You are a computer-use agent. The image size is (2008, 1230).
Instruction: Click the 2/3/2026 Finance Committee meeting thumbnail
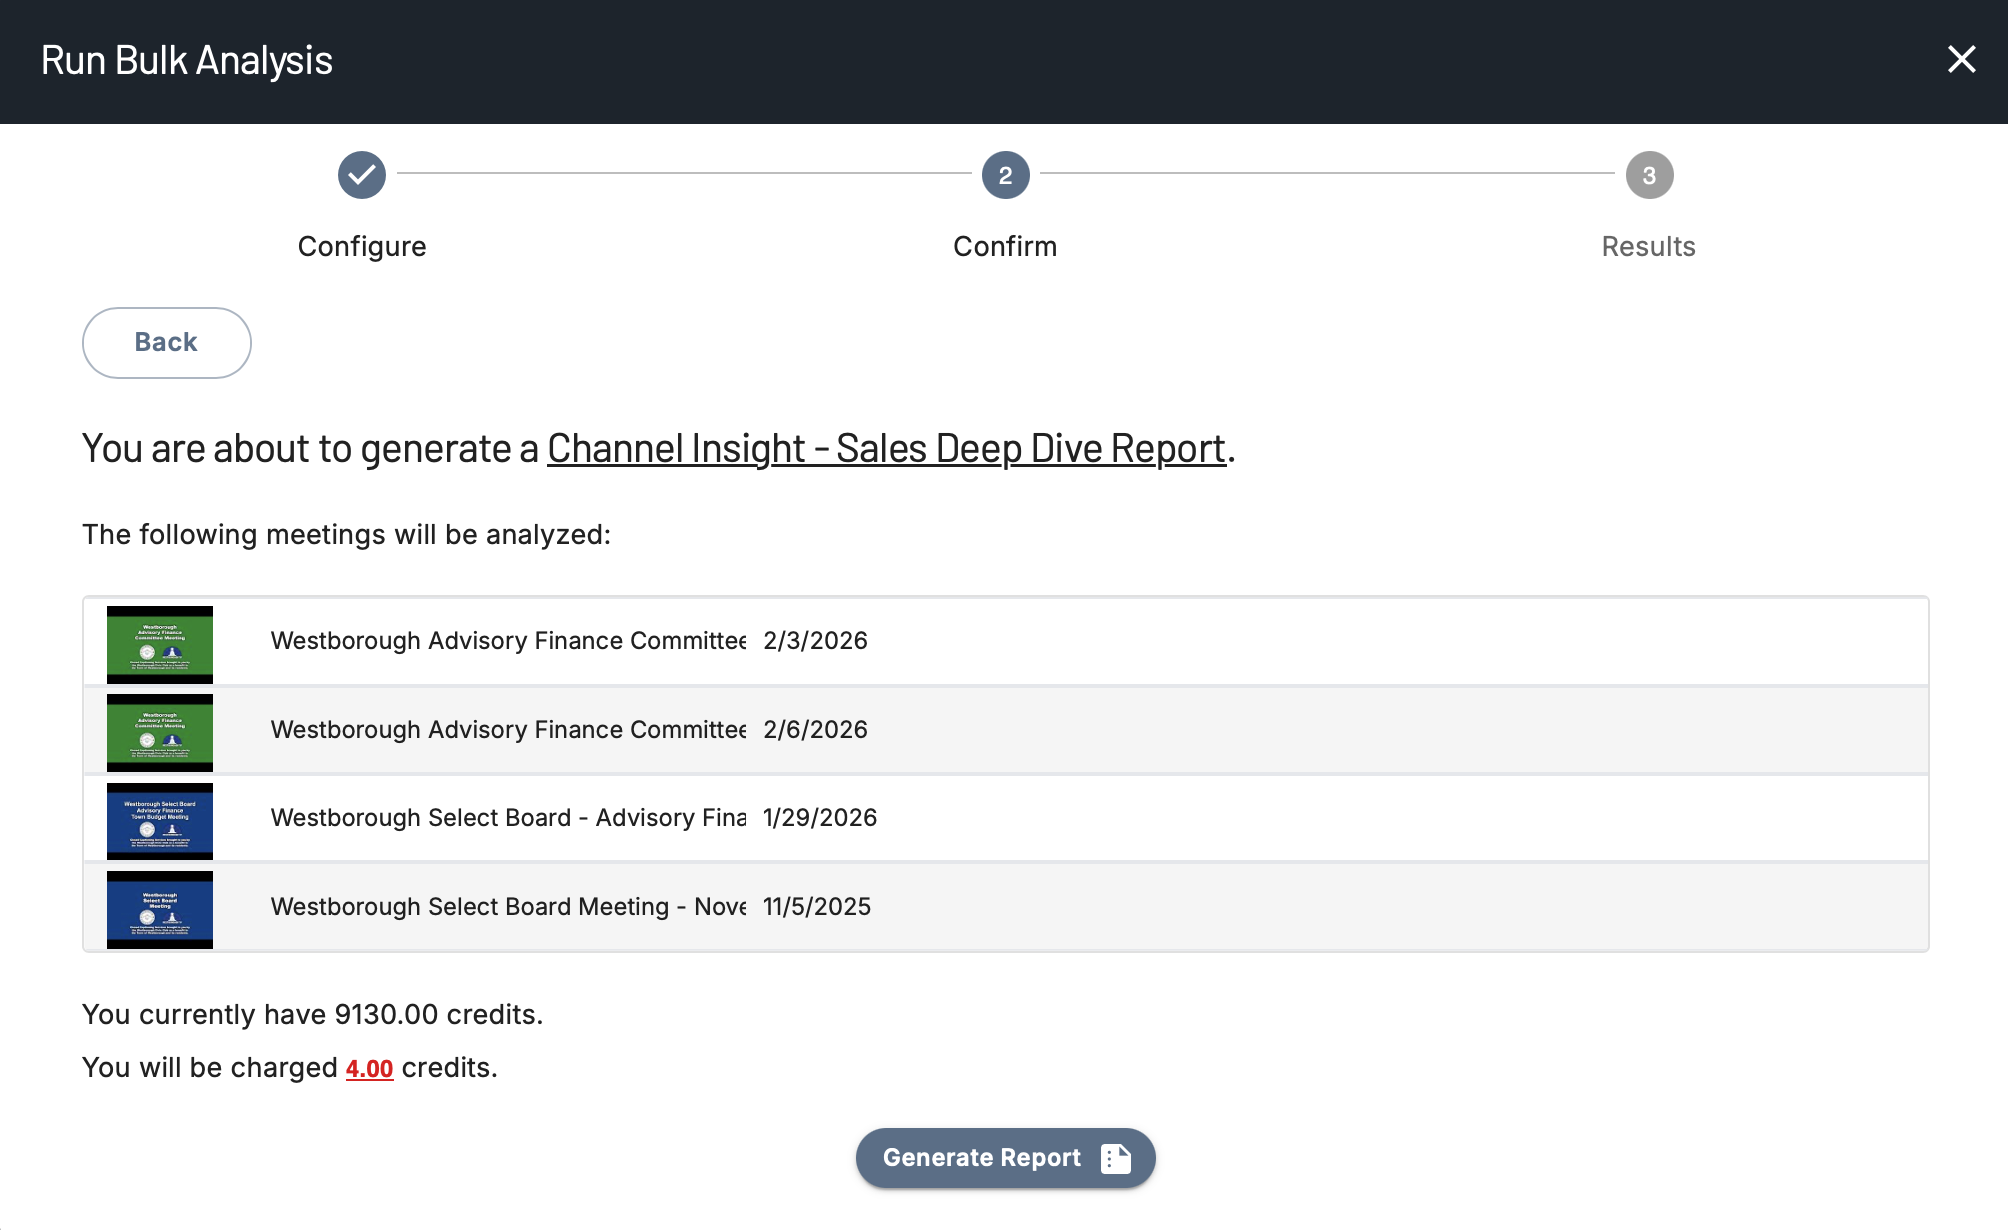tap(160, 644)
